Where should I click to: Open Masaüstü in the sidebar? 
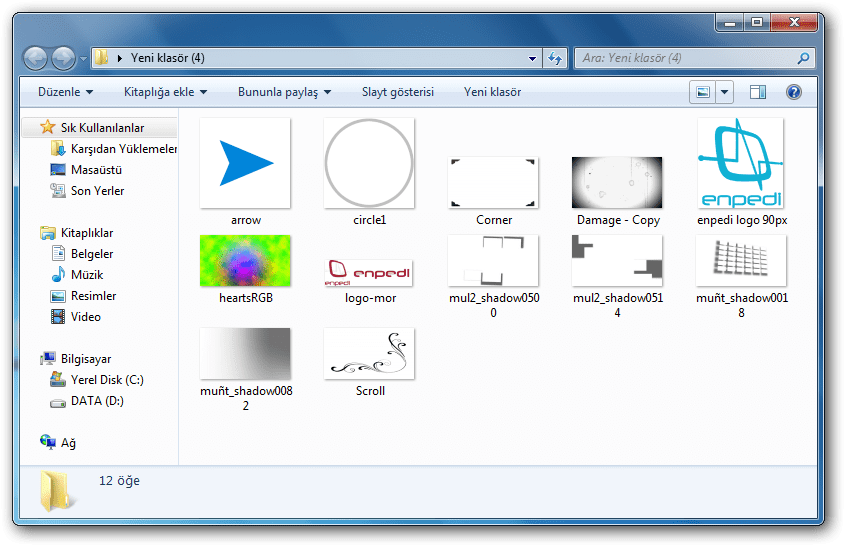tap(96, 170)
